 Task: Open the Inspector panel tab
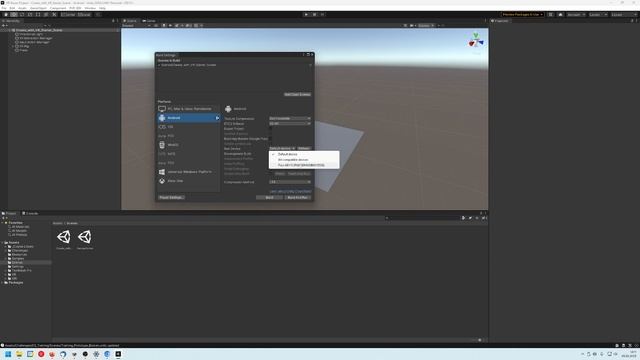click(500, 21)
